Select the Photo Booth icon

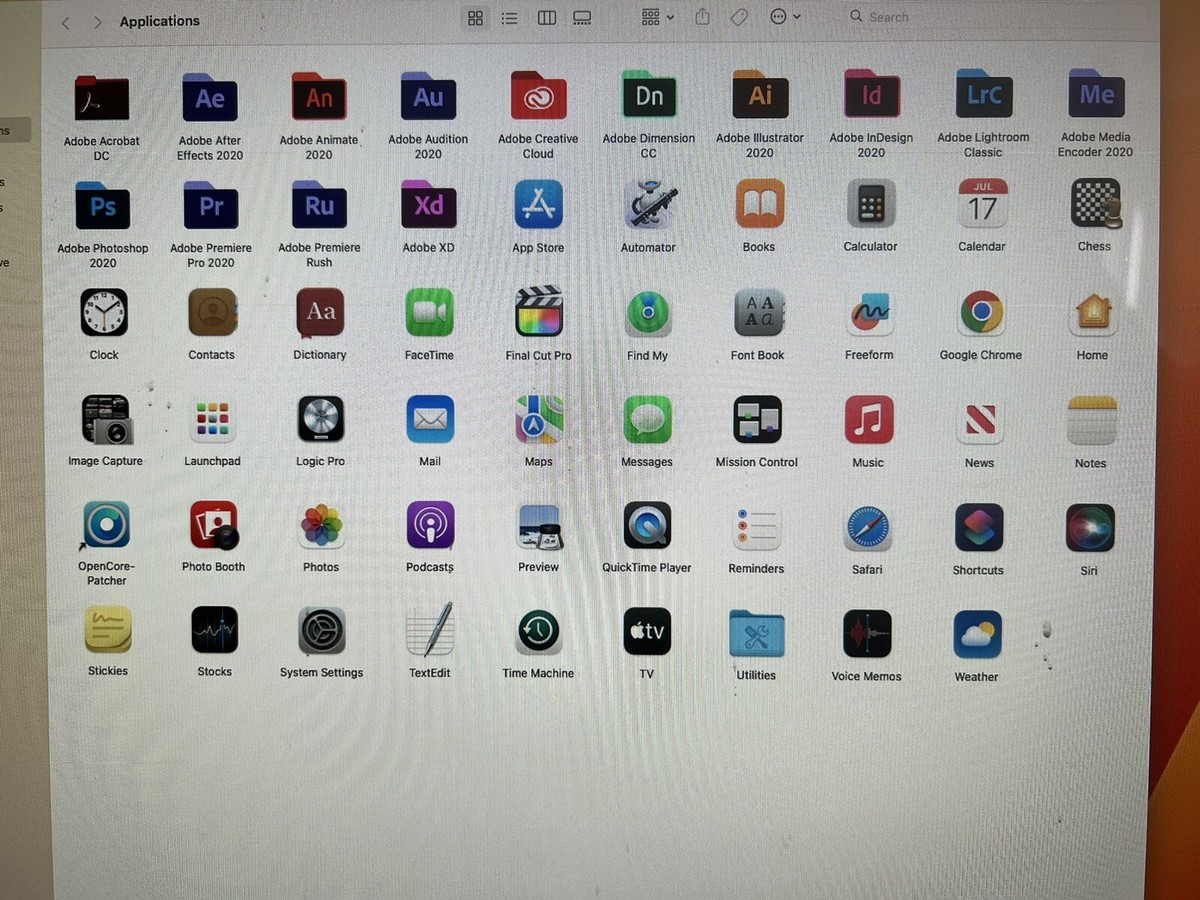click(214, 525)
